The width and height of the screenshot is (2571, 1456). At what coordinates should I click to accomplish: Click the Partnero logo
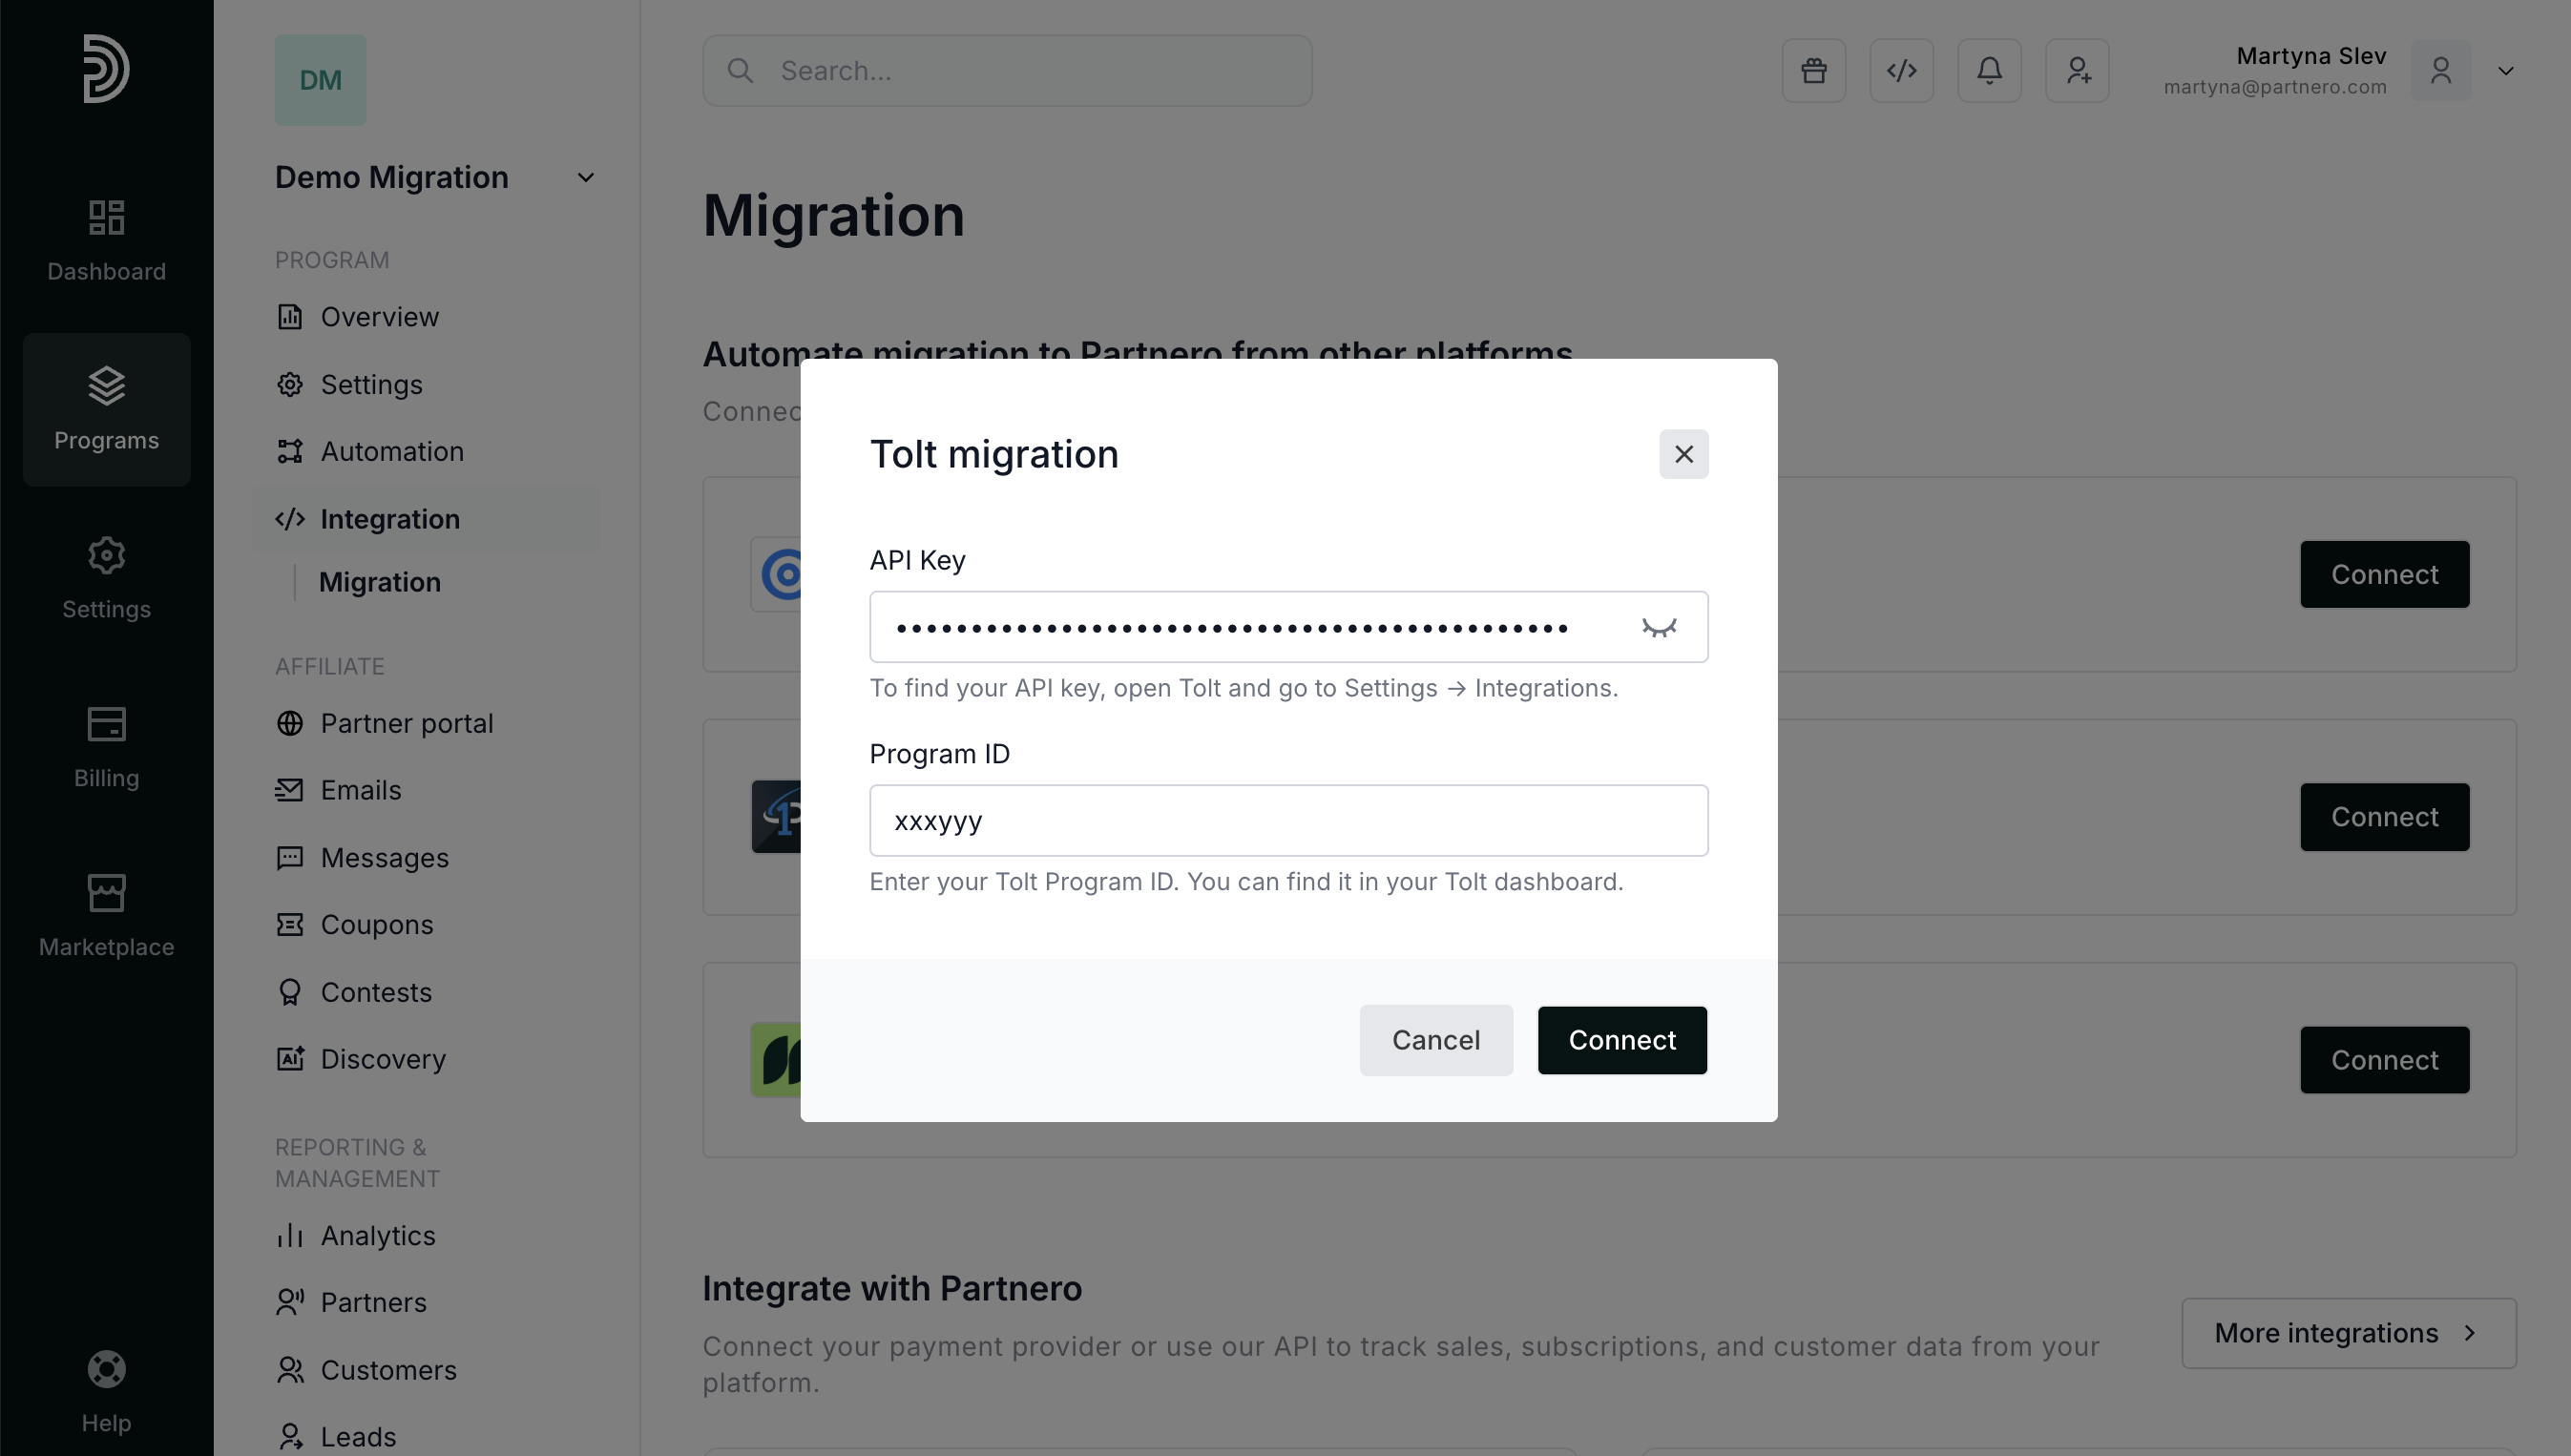106,69
